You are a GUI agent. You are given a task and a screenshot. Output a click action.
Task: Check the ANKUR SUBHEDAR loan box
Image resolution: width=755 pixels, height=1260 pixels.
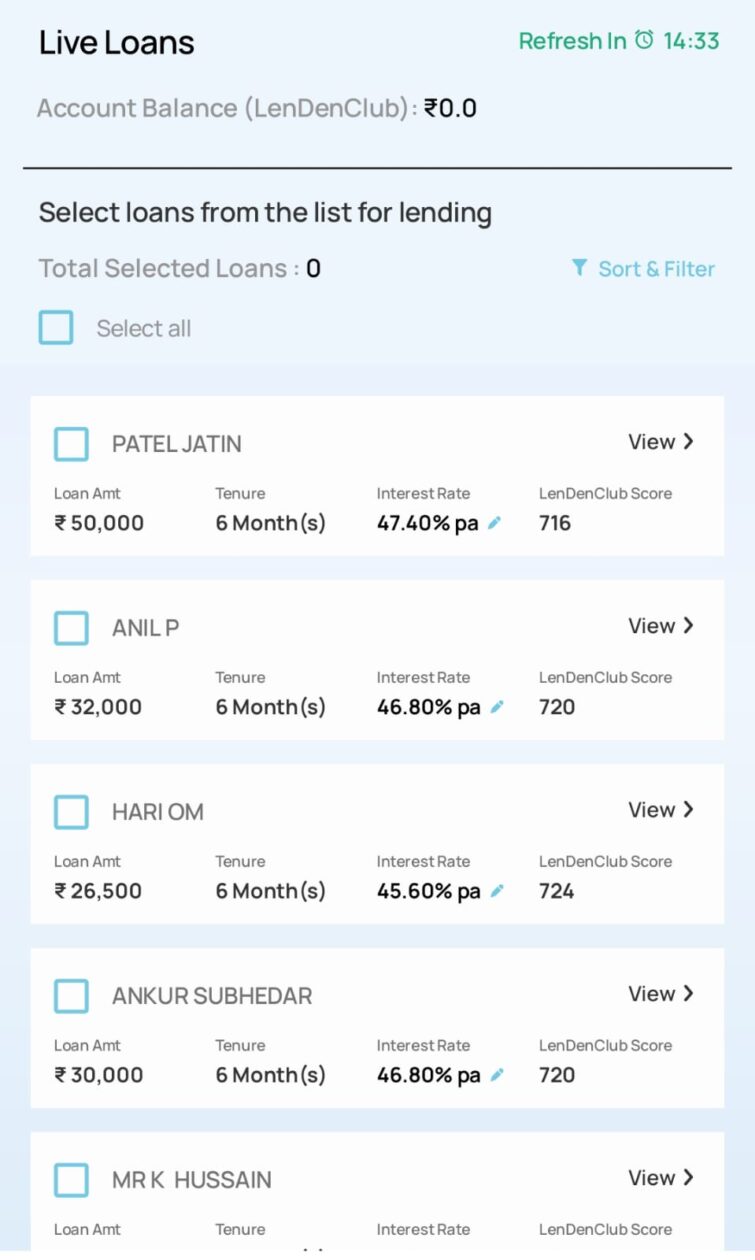[71, 996]
